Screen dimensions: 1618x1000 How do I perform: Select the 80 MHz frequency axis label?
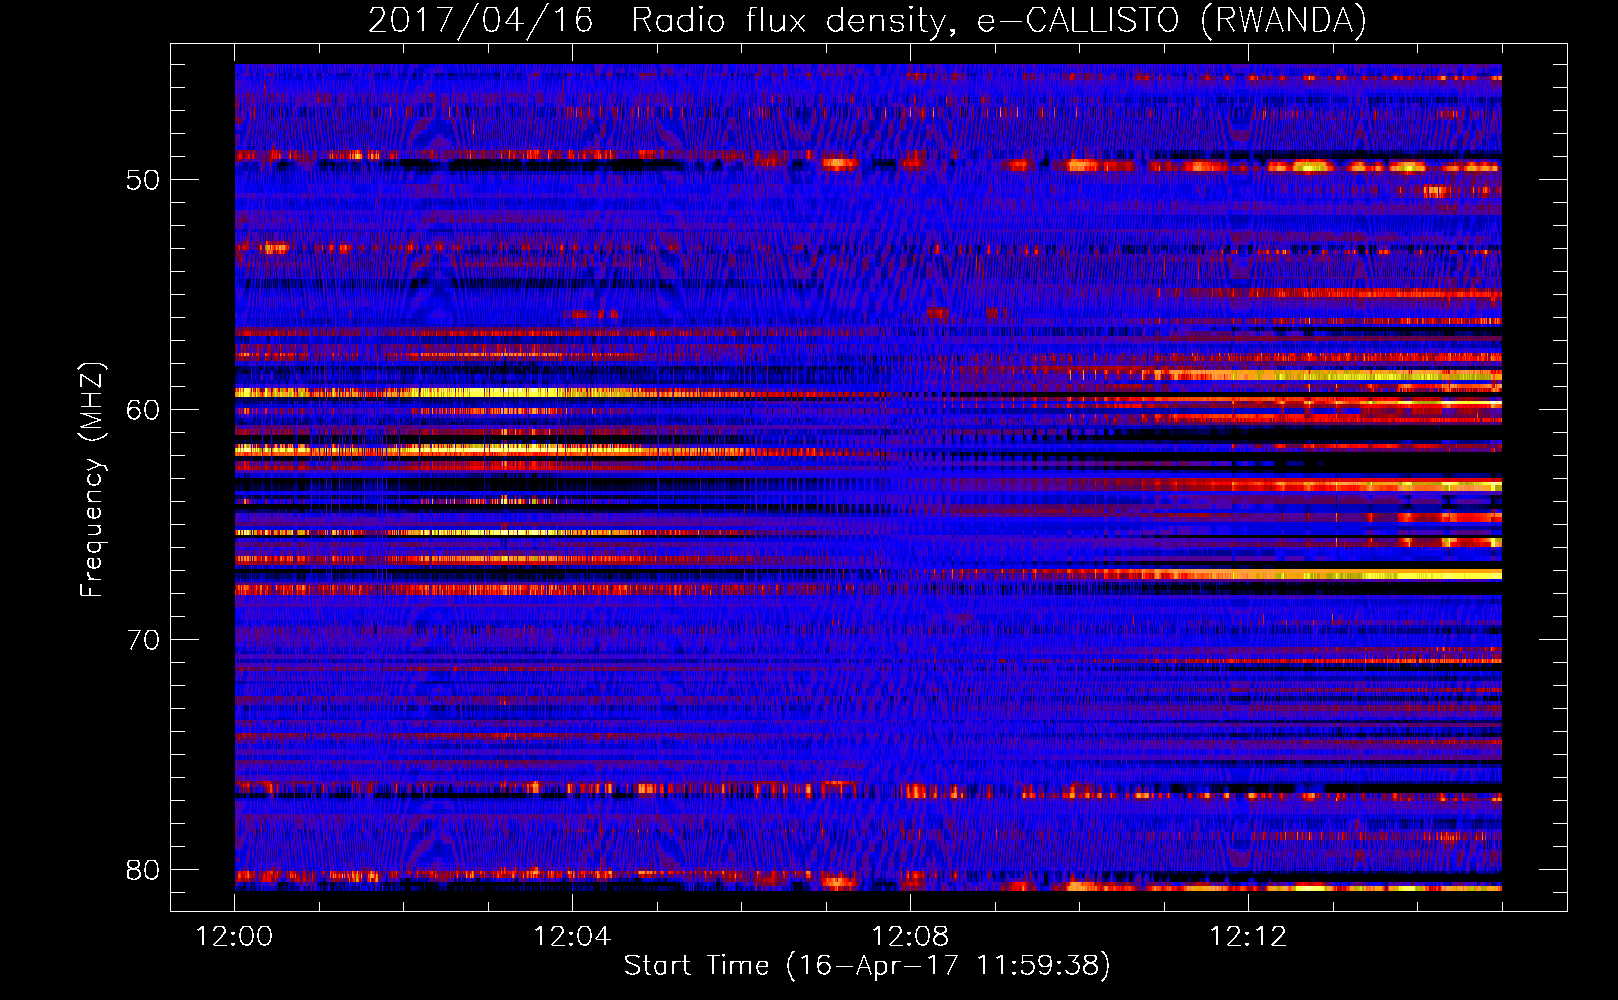pyautogui.click(x=143, y=870)
